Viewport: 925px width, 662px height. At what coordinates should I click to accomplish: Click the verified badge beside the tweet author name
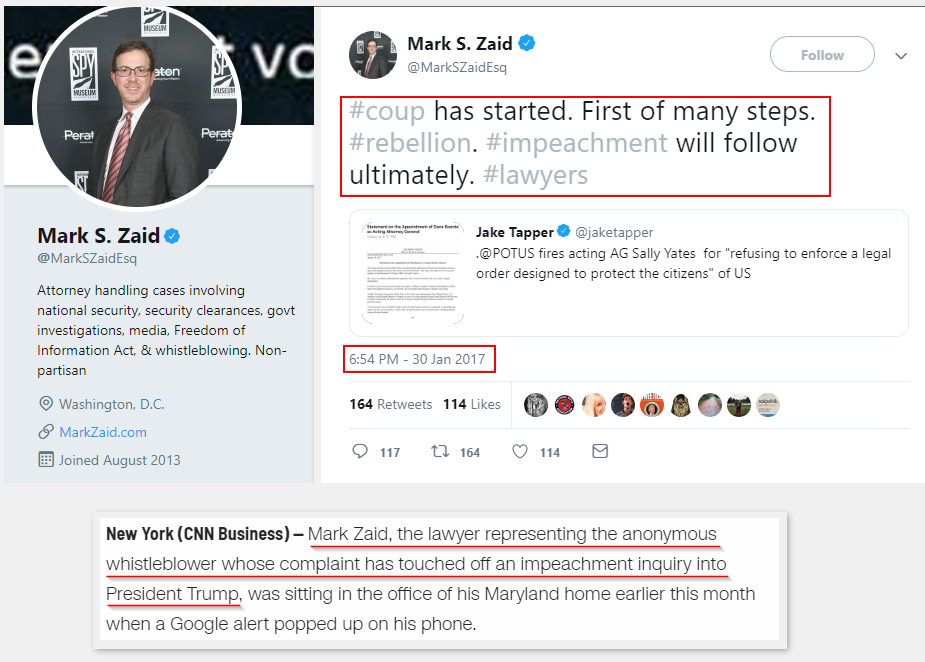(527, 43)
